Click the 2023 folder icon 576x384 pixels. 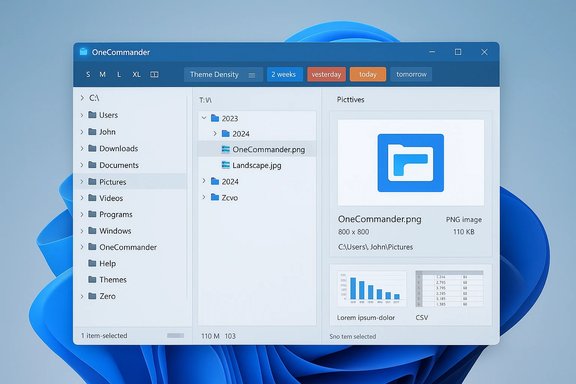tap(215, 118)
